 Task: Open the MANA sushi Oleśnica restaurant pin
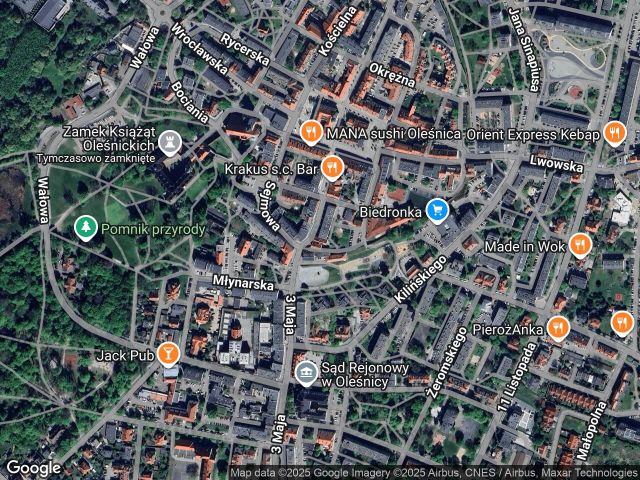pyautogui.click(x=311, y=132)
